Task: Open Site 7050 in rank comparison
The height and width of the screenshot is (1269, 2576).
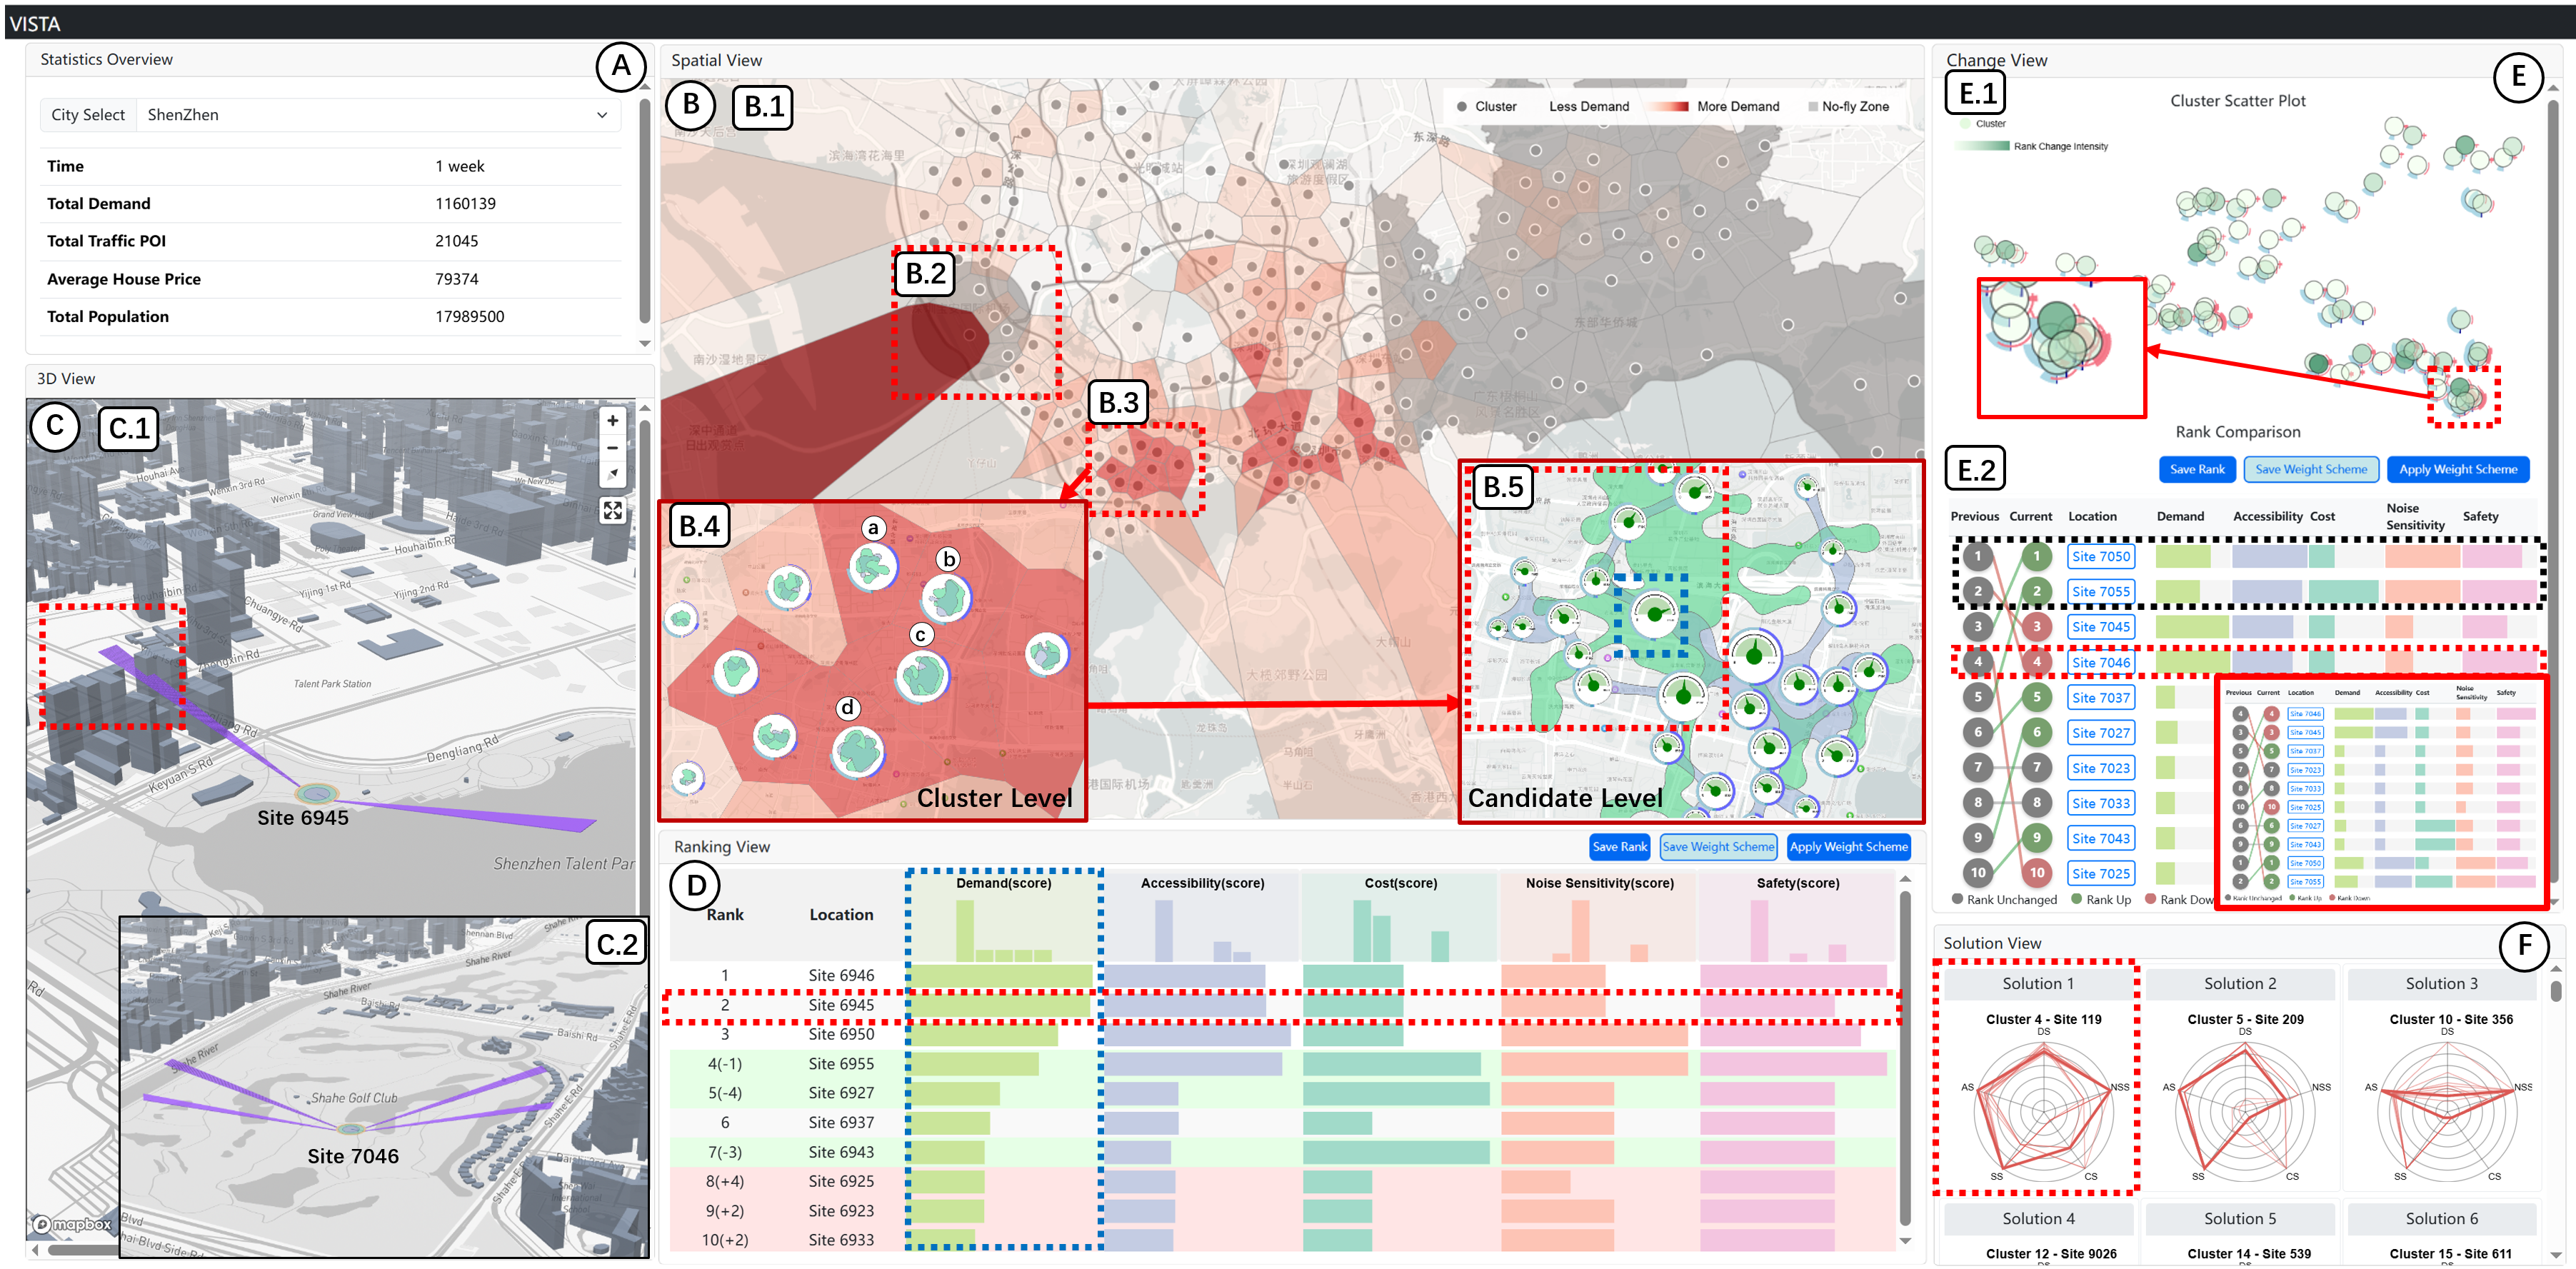Action: coord(2100,556)
